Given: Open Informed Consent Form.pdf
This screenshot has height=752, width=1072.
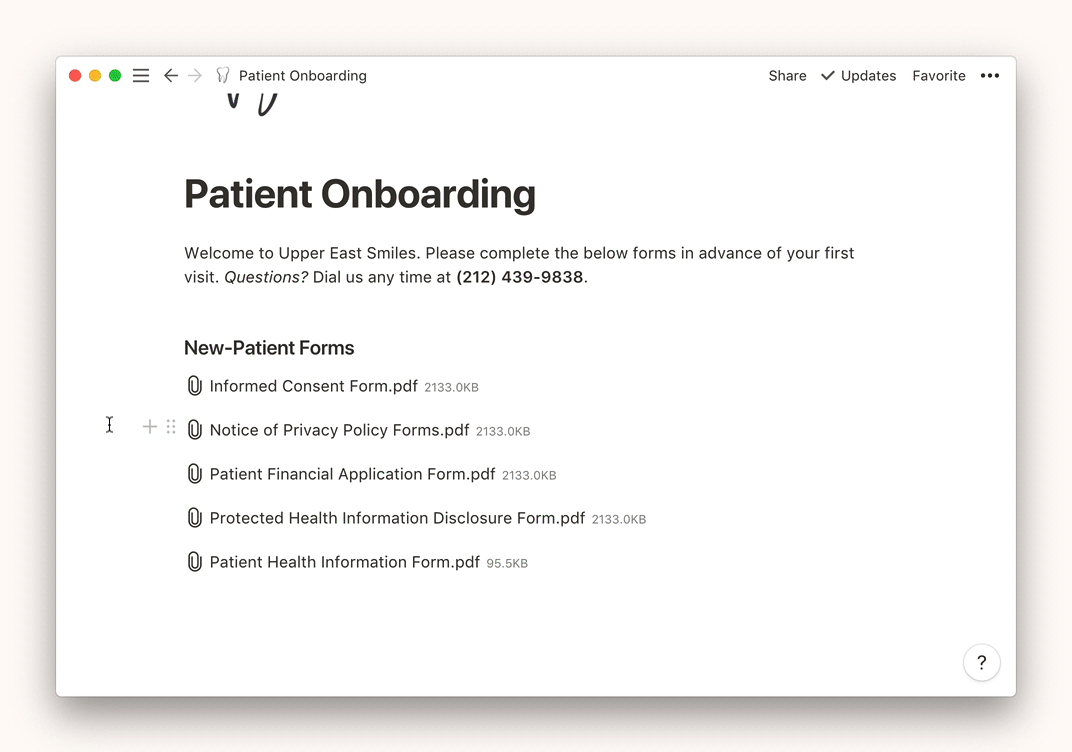Looking at the screenshot, I should click(315, 386).
